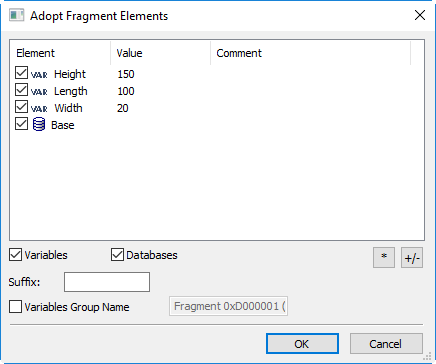Disable the Databases filter checkbox
This screenshot has height=364, width=436.
pos(117,255)
